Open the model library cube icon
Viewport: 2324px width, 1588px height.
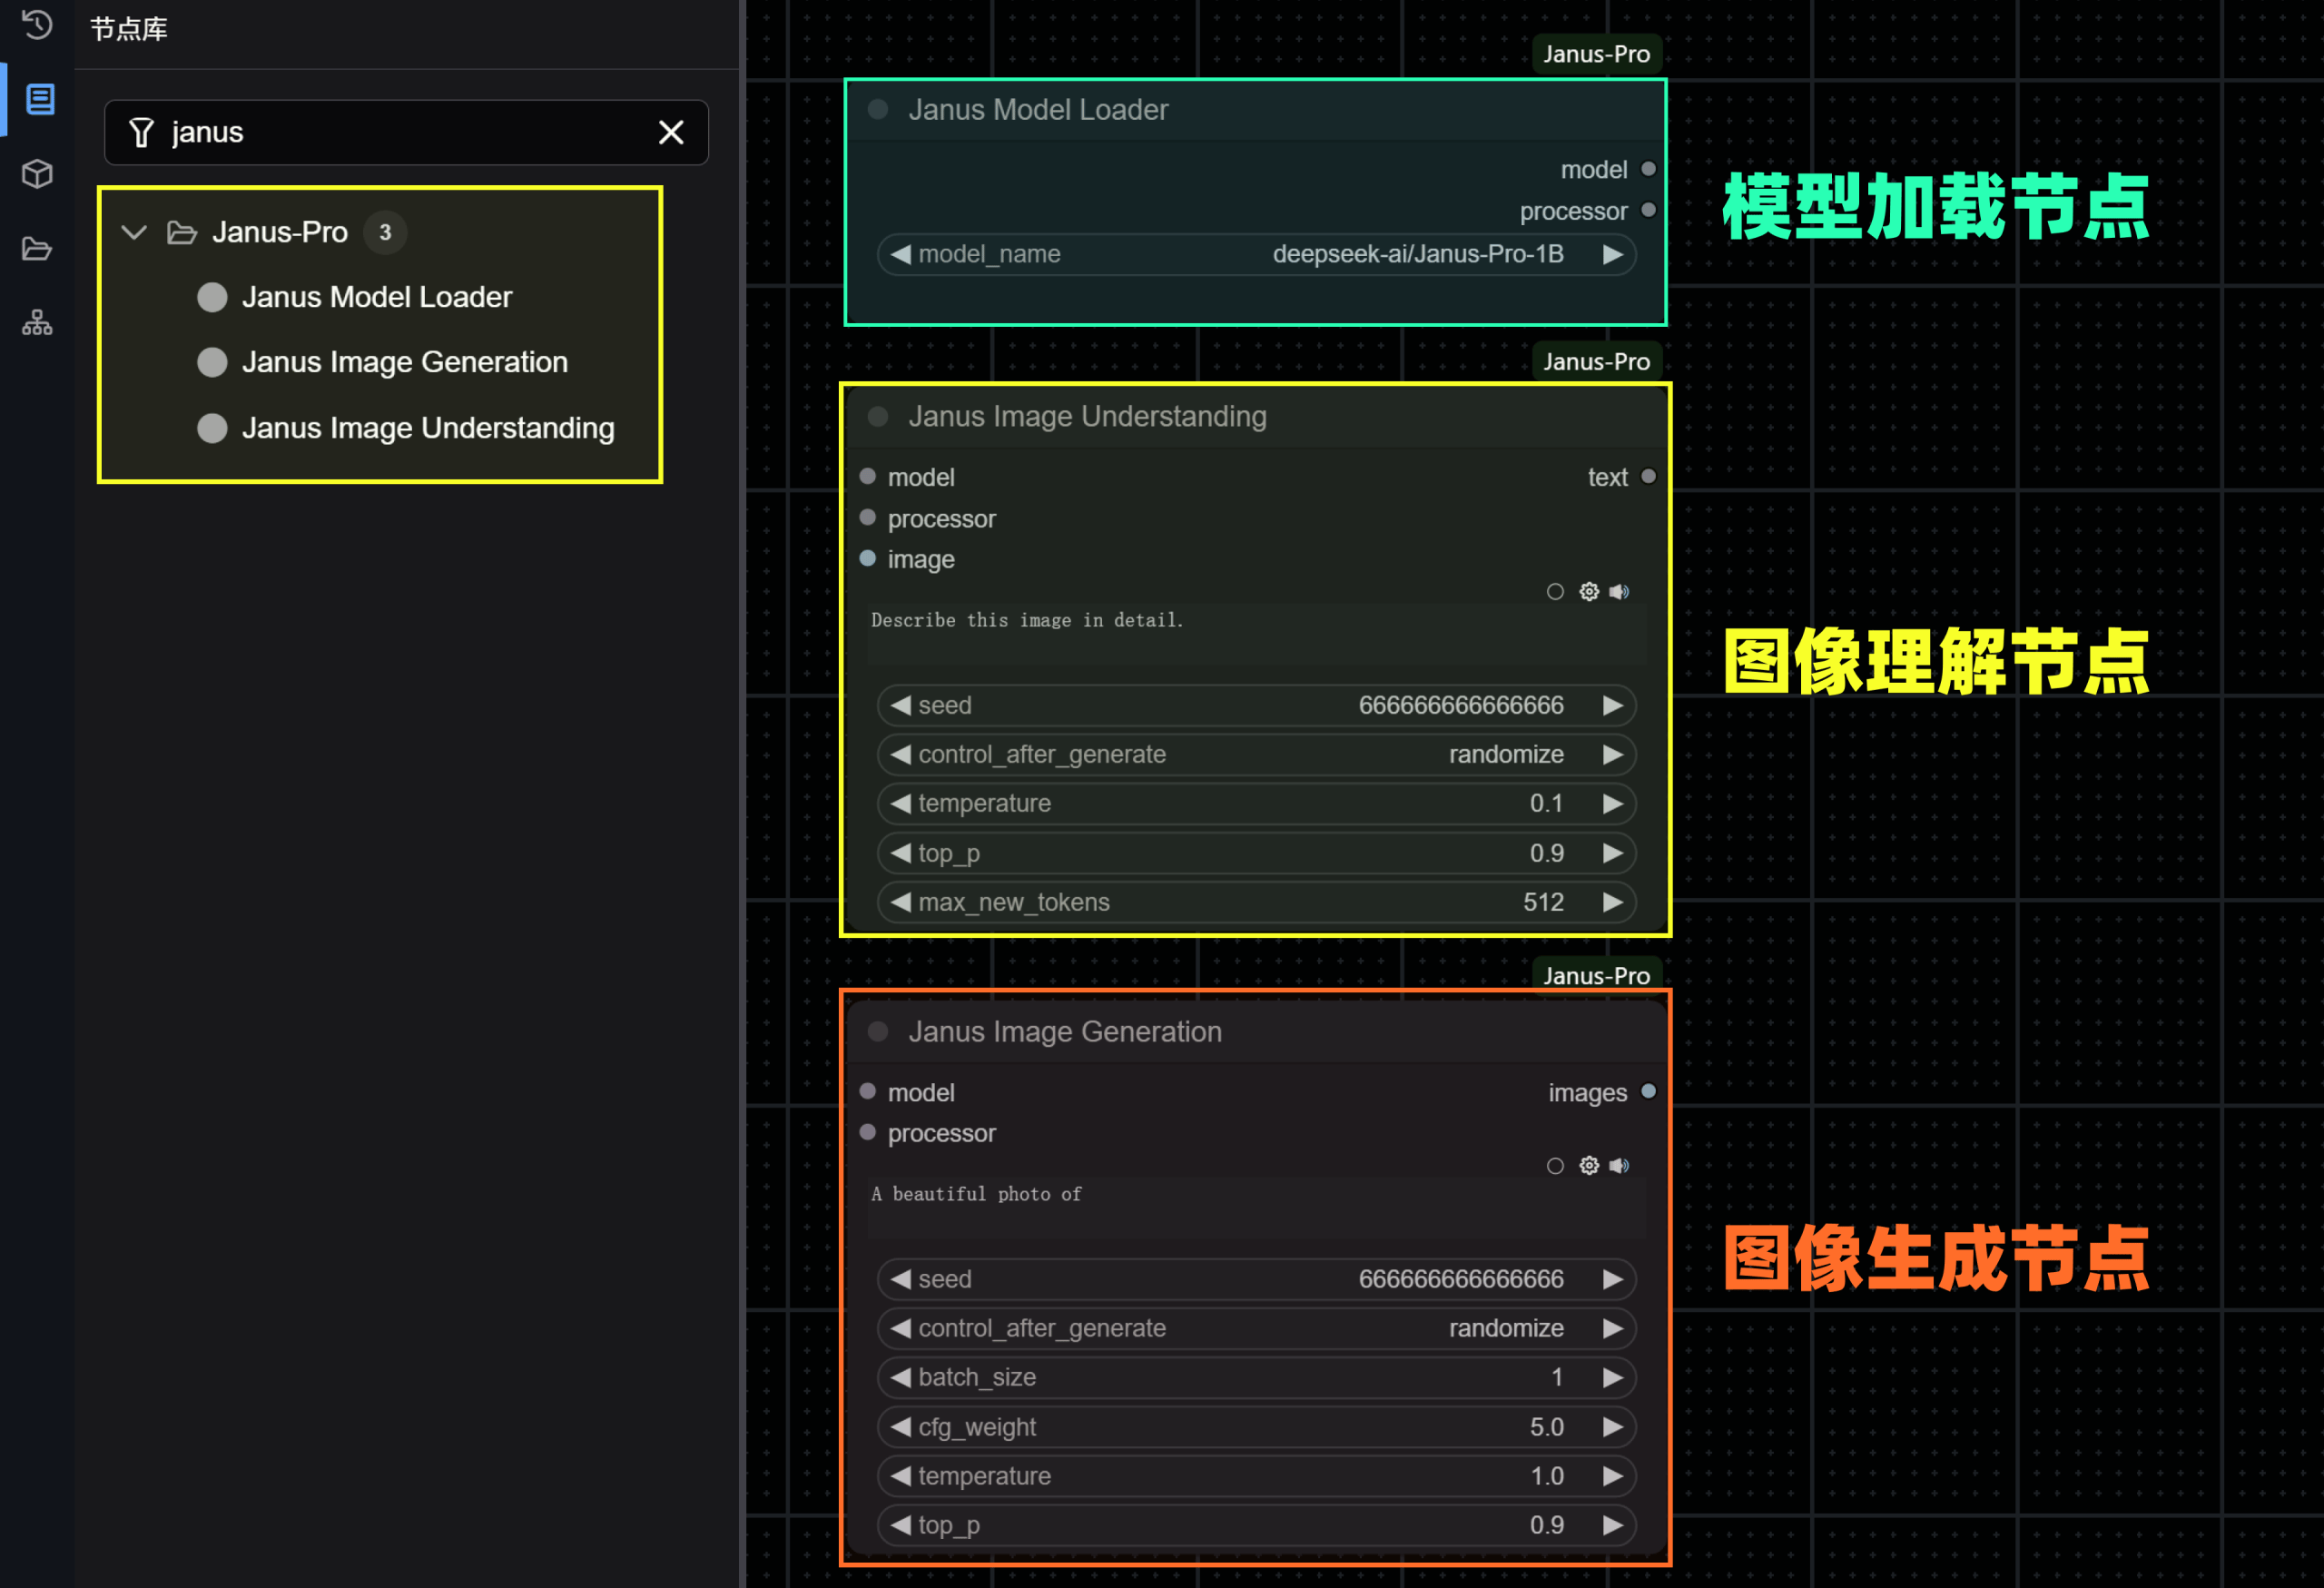click(x=37, y=174)
